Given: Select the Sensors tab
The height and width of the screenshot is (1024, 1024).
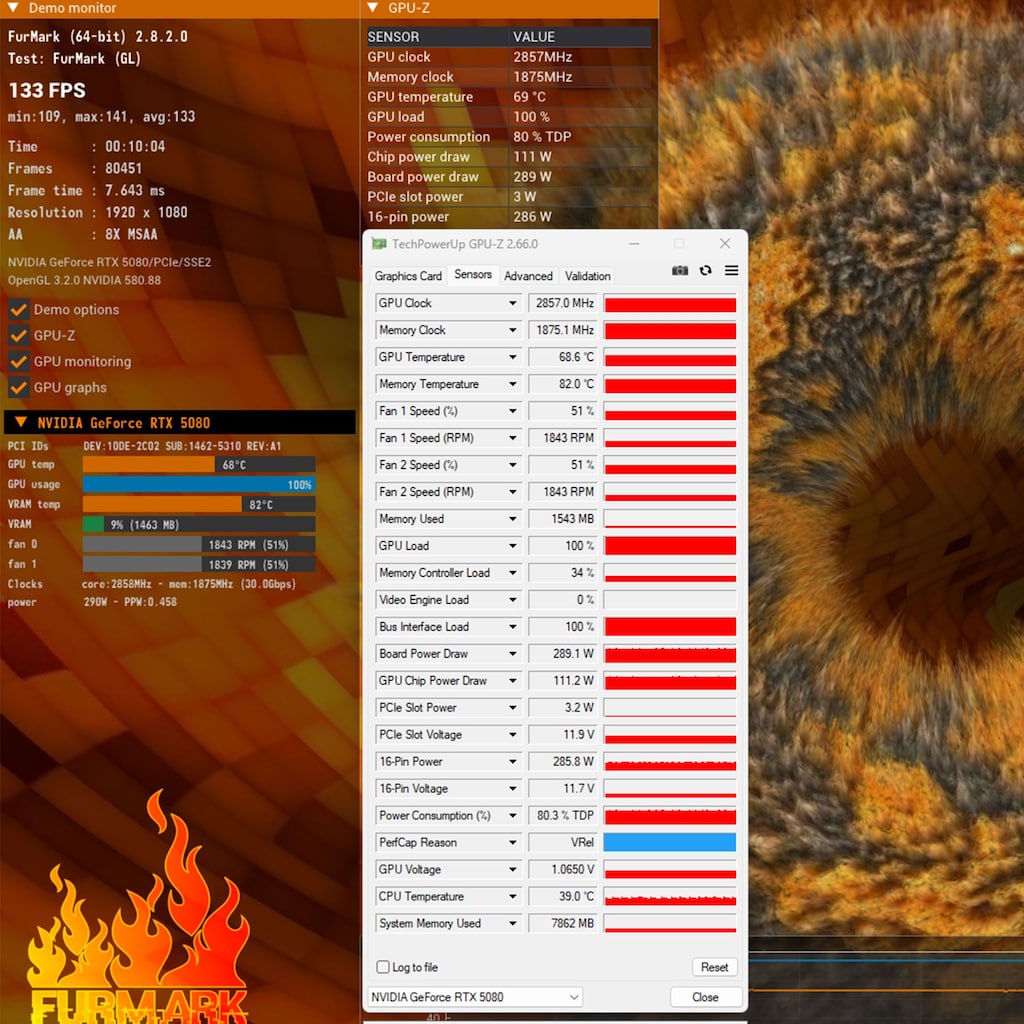Looking at the screenshot, I should pyautogui.click(x=473, y=274).
